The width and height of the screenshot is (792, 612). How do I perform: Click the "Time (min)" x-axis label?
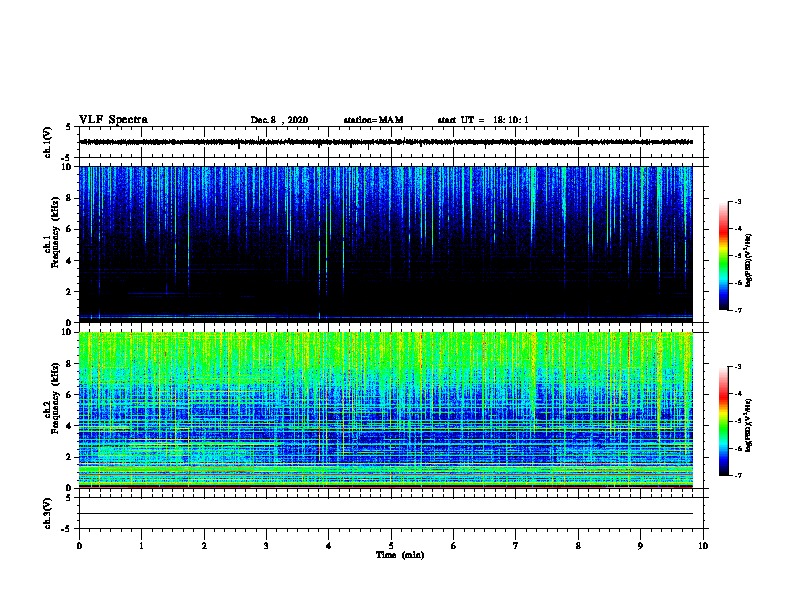(400, 555)
